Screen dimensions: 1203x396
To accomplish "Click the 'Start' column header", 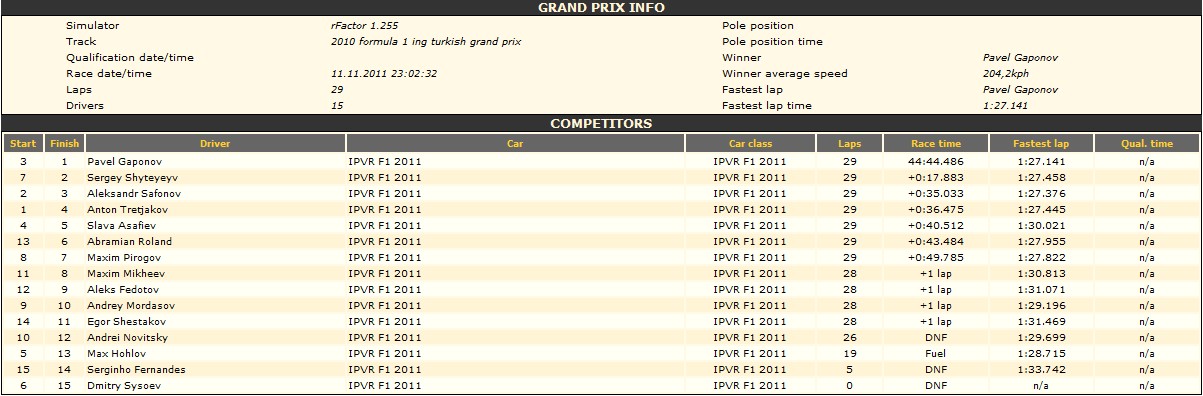I will pyautogui.click(x=23, y=144).
